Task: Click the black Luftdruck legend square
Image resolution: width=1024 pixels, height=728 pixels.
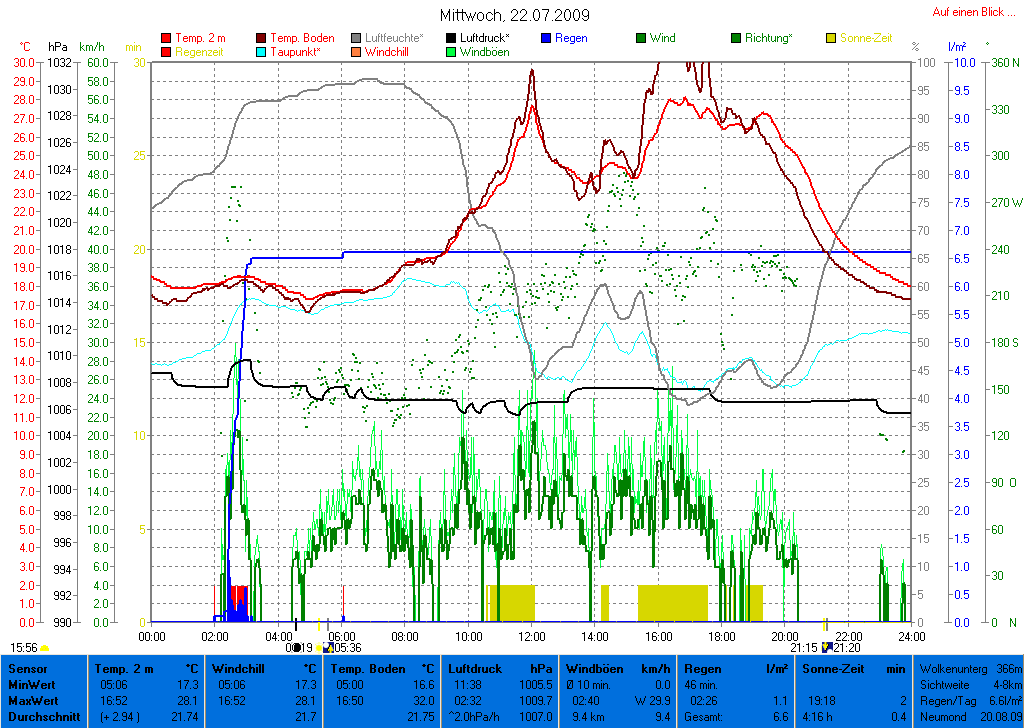Action: click(452, 39)
